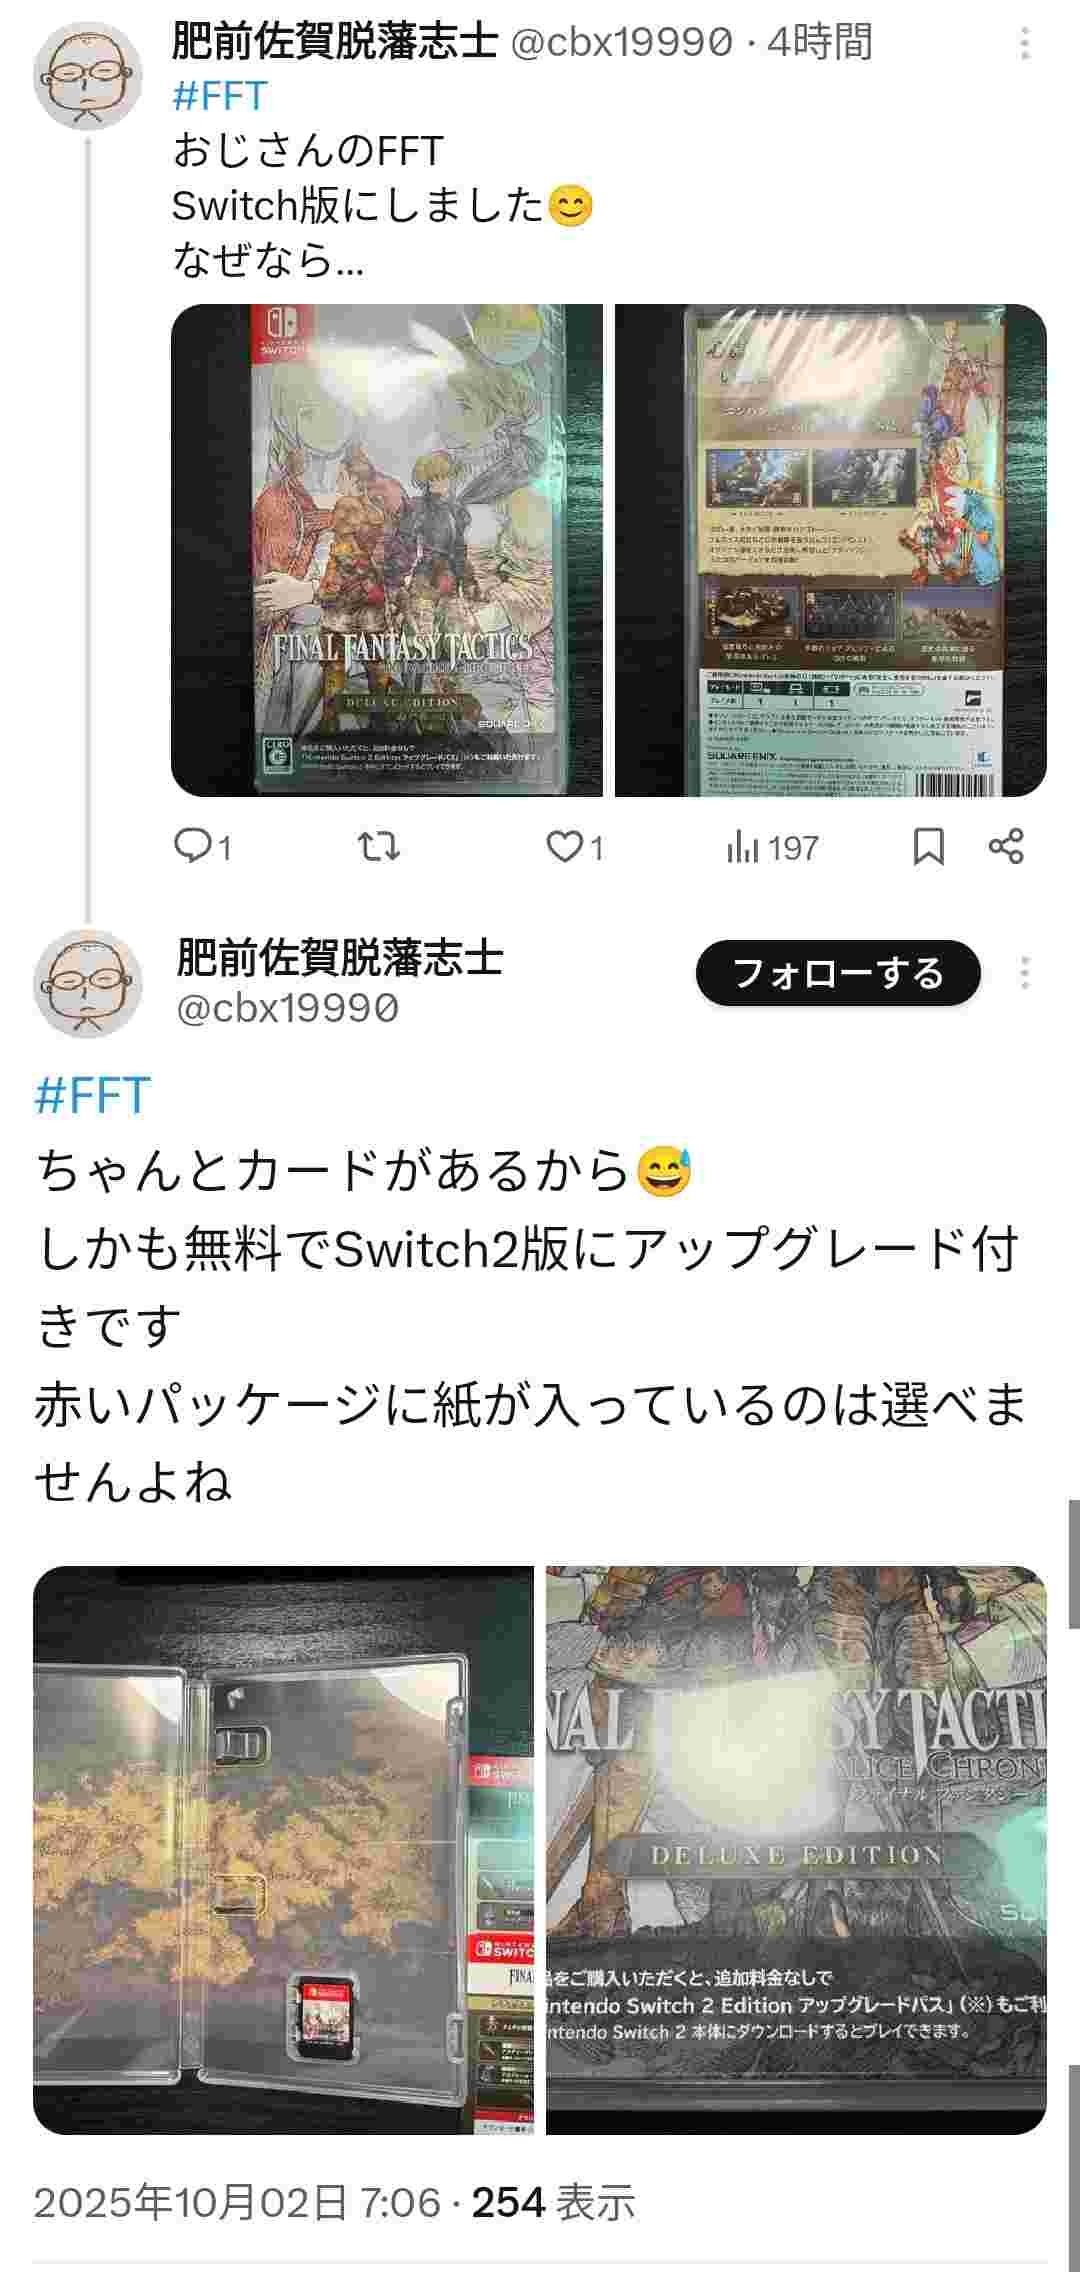The image size is (1080, 2272).
Task: Share the first tweet via share icon
Action: coord(1006,847)
